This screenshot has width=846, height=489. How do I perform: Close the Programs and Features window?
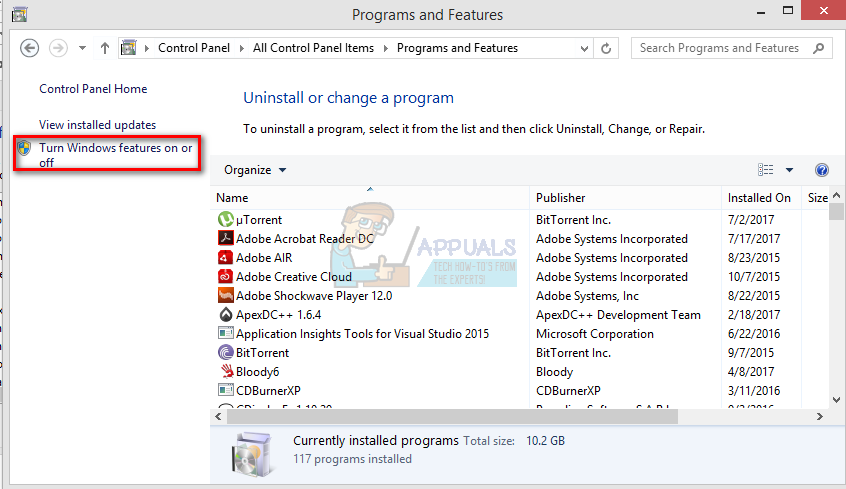(823, 11)
